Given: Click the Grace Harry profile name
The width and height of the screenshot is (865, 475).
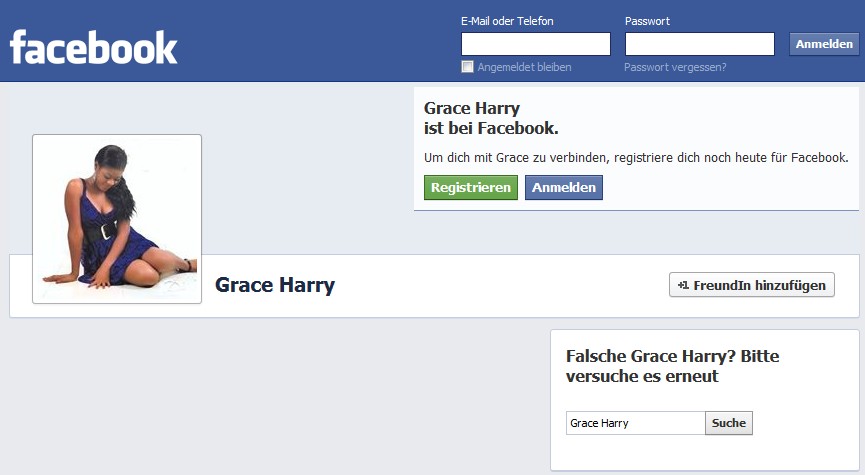Looking at the screenshot, I should 275,285.
